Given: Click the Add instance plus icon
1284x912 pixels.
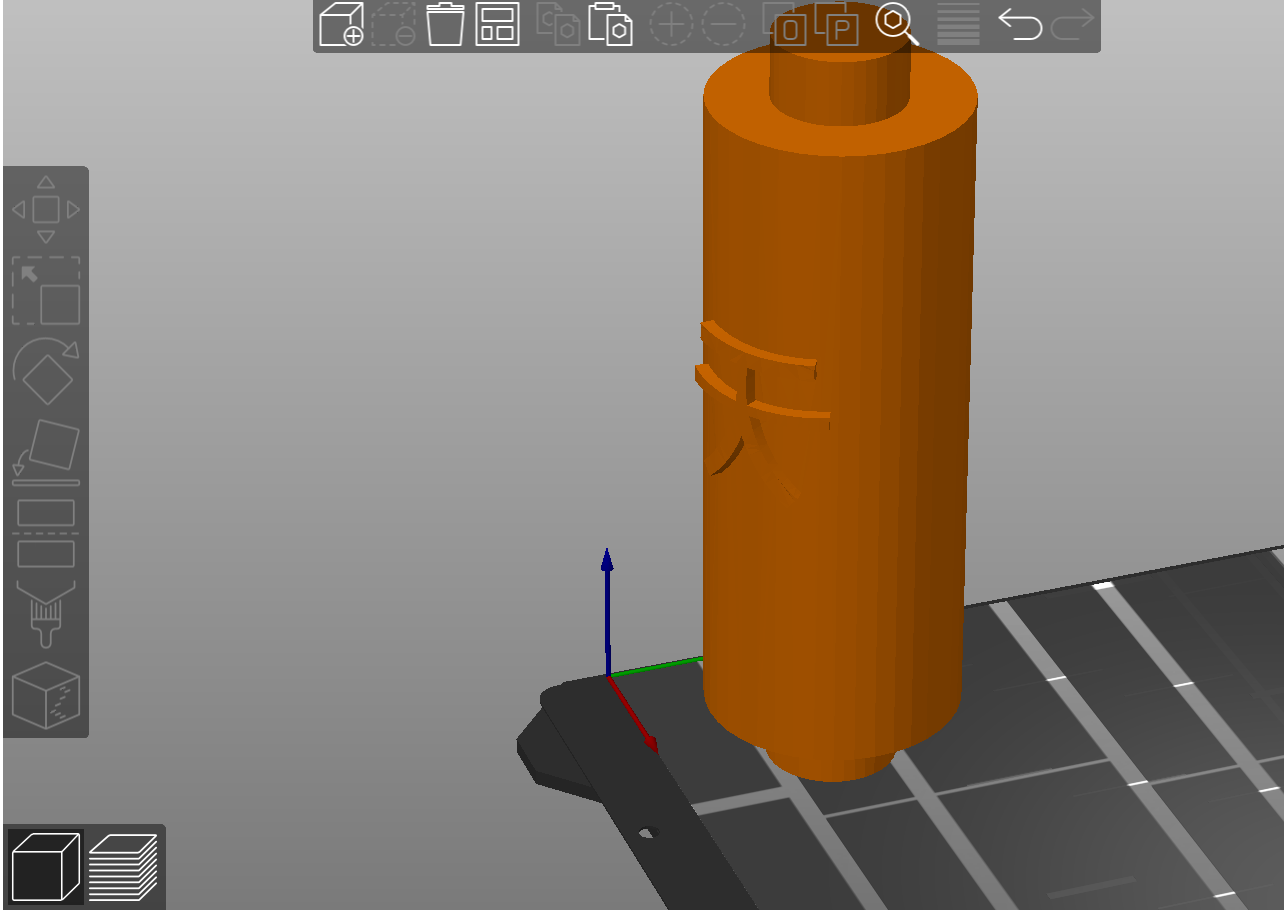Looking at the screenshot, I should 671,24.
